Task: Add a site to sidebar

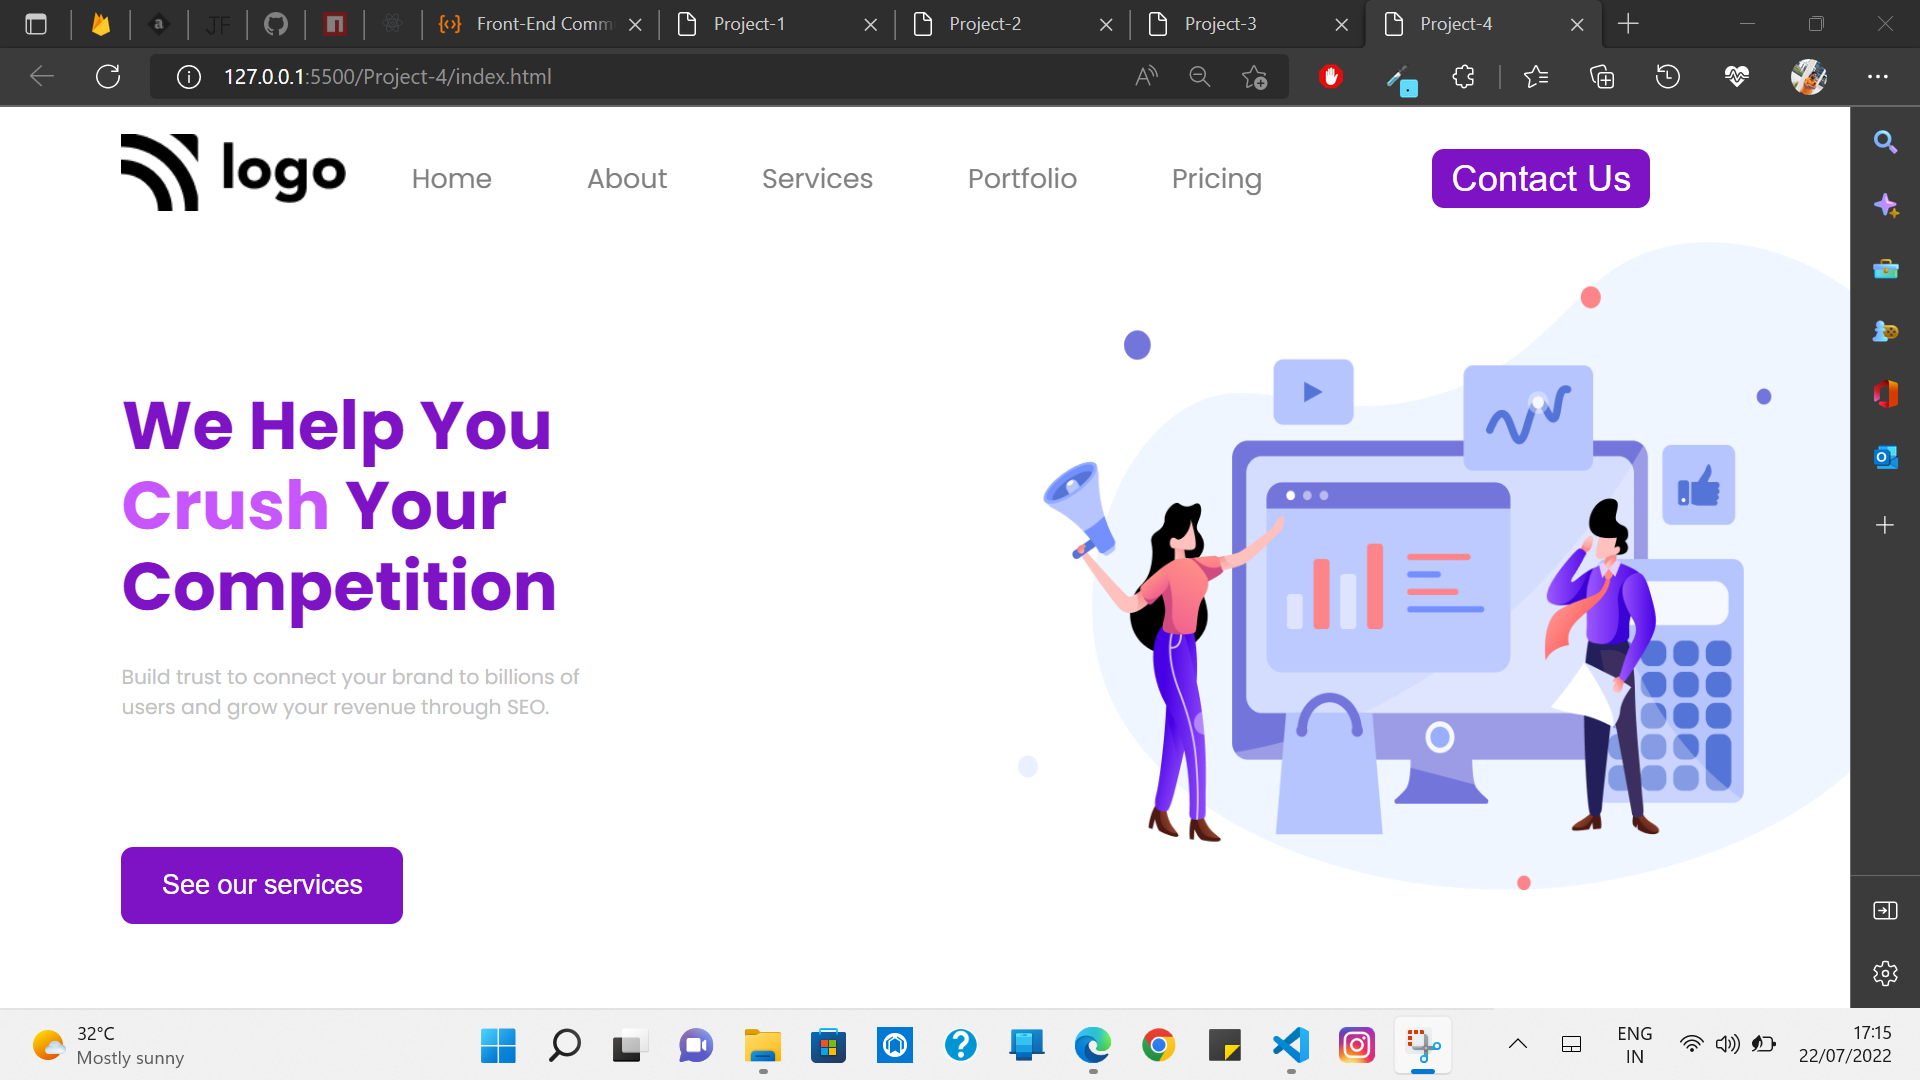Action: 1885,525
